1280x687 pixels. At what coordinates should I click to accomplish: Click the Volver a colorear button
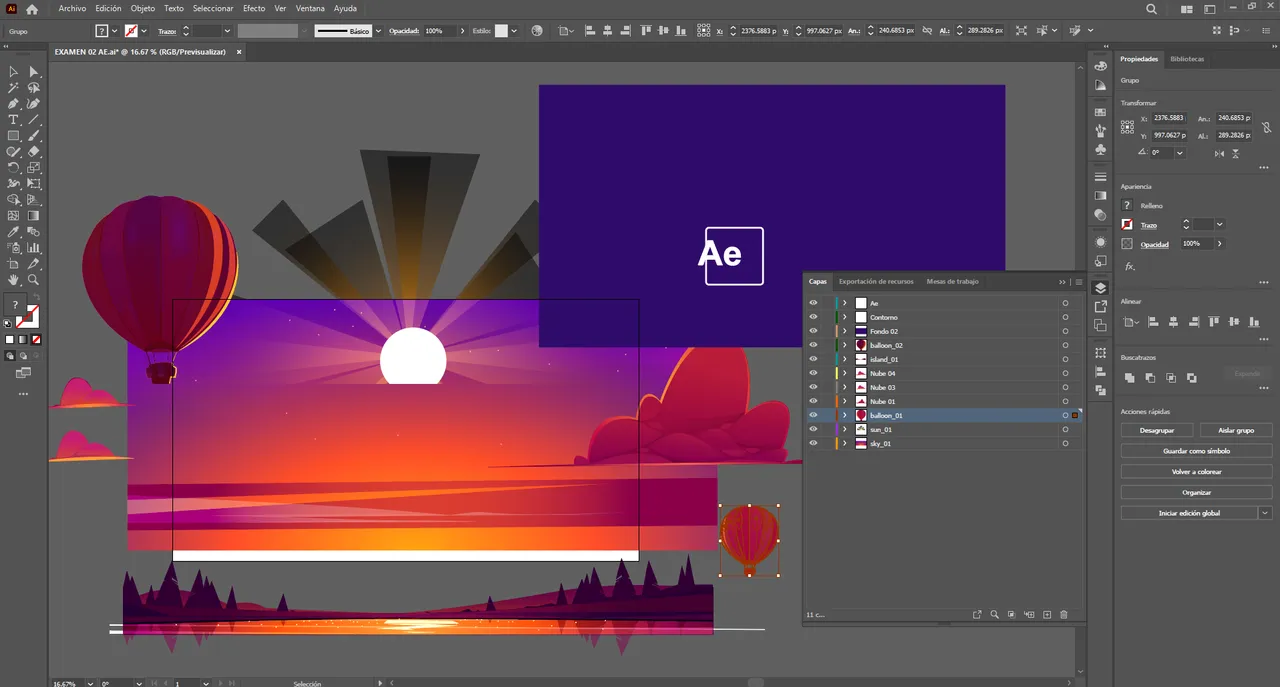(1196, 472)
